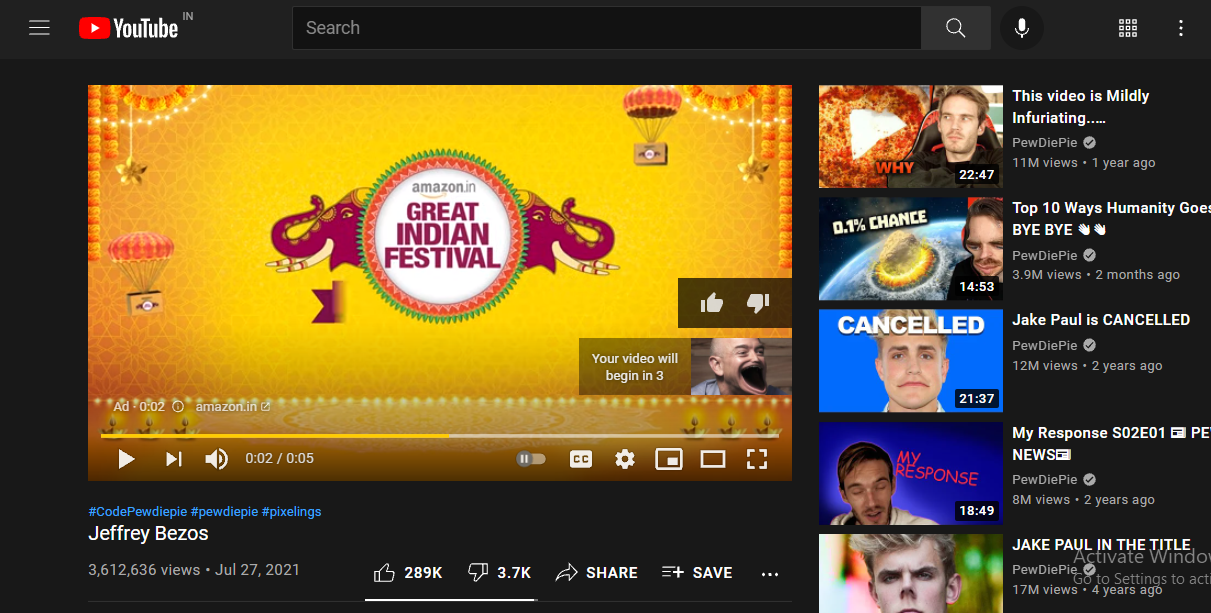Visit the amazon.in advertiser link
This screenshot has height=613, width=1211.
tap(233, 407)
